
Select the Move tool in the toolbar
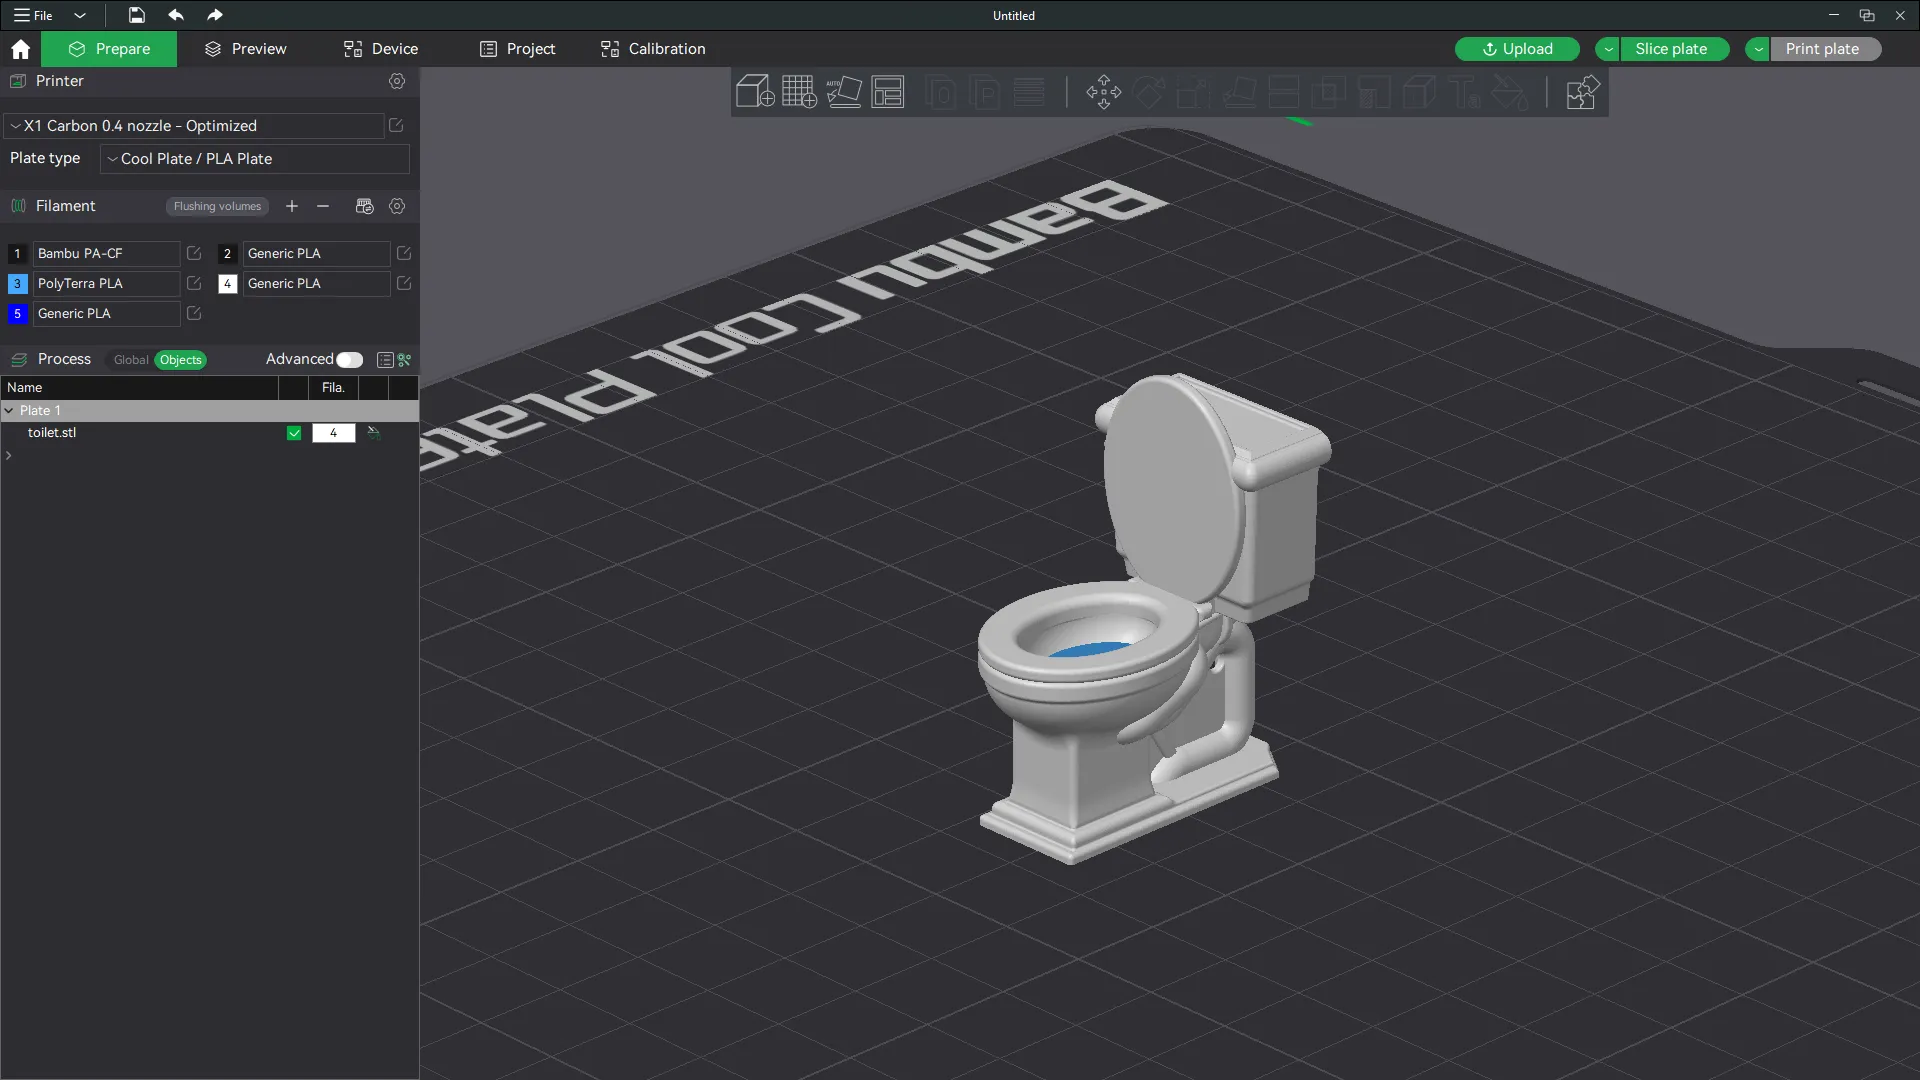[x=1102, y=92]
